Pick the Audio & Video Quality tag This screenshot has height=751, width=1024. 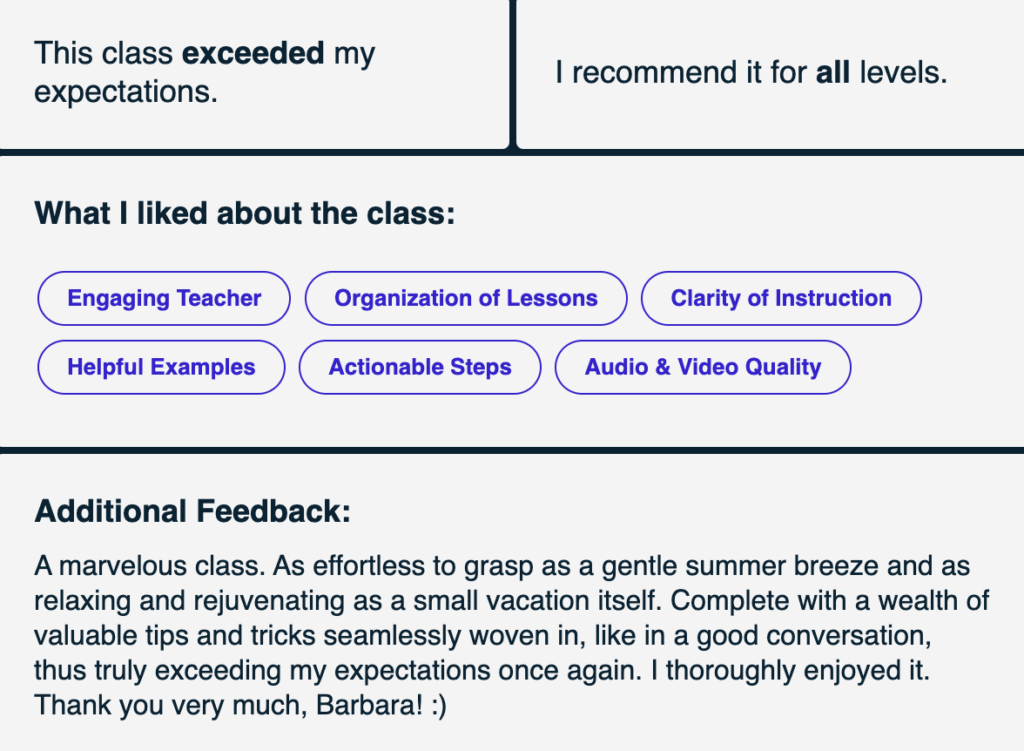click(x=703, y=367)
